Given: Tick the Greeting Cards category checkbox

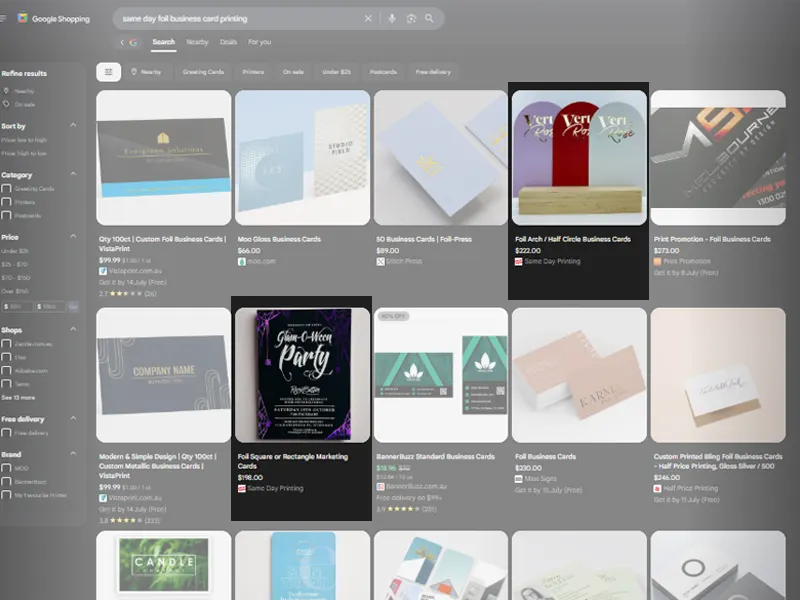Looking at the screenshot, I should click(6, 189).
